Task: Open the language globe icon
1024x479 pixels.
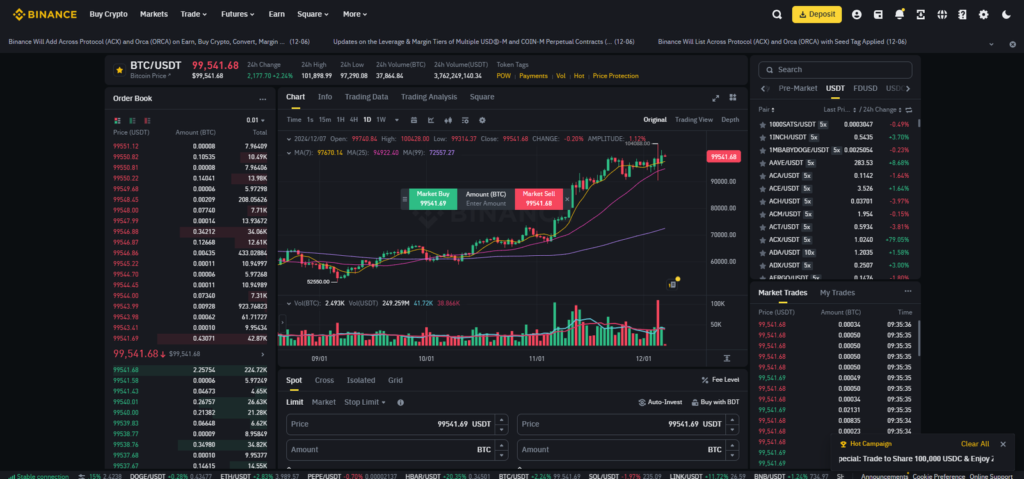Action: pos(942,14)
